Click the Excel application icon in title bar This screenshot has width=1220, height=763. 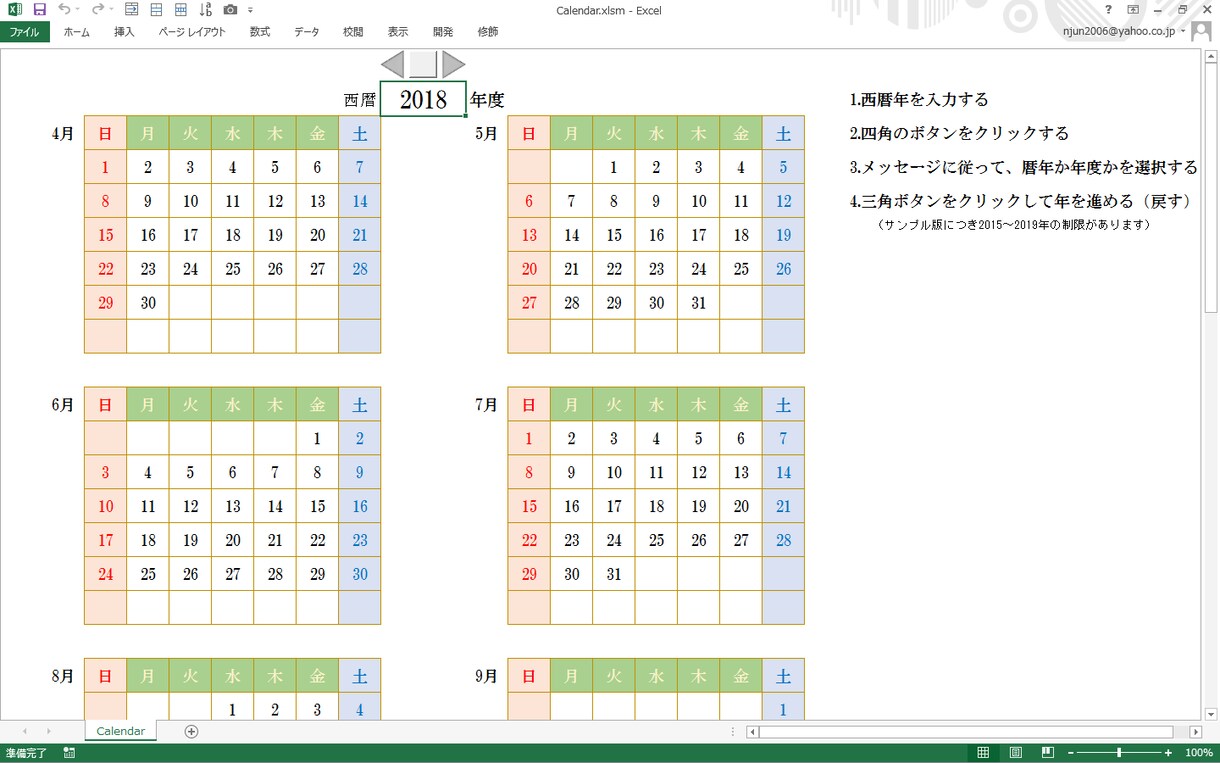[x=14, y=9]
